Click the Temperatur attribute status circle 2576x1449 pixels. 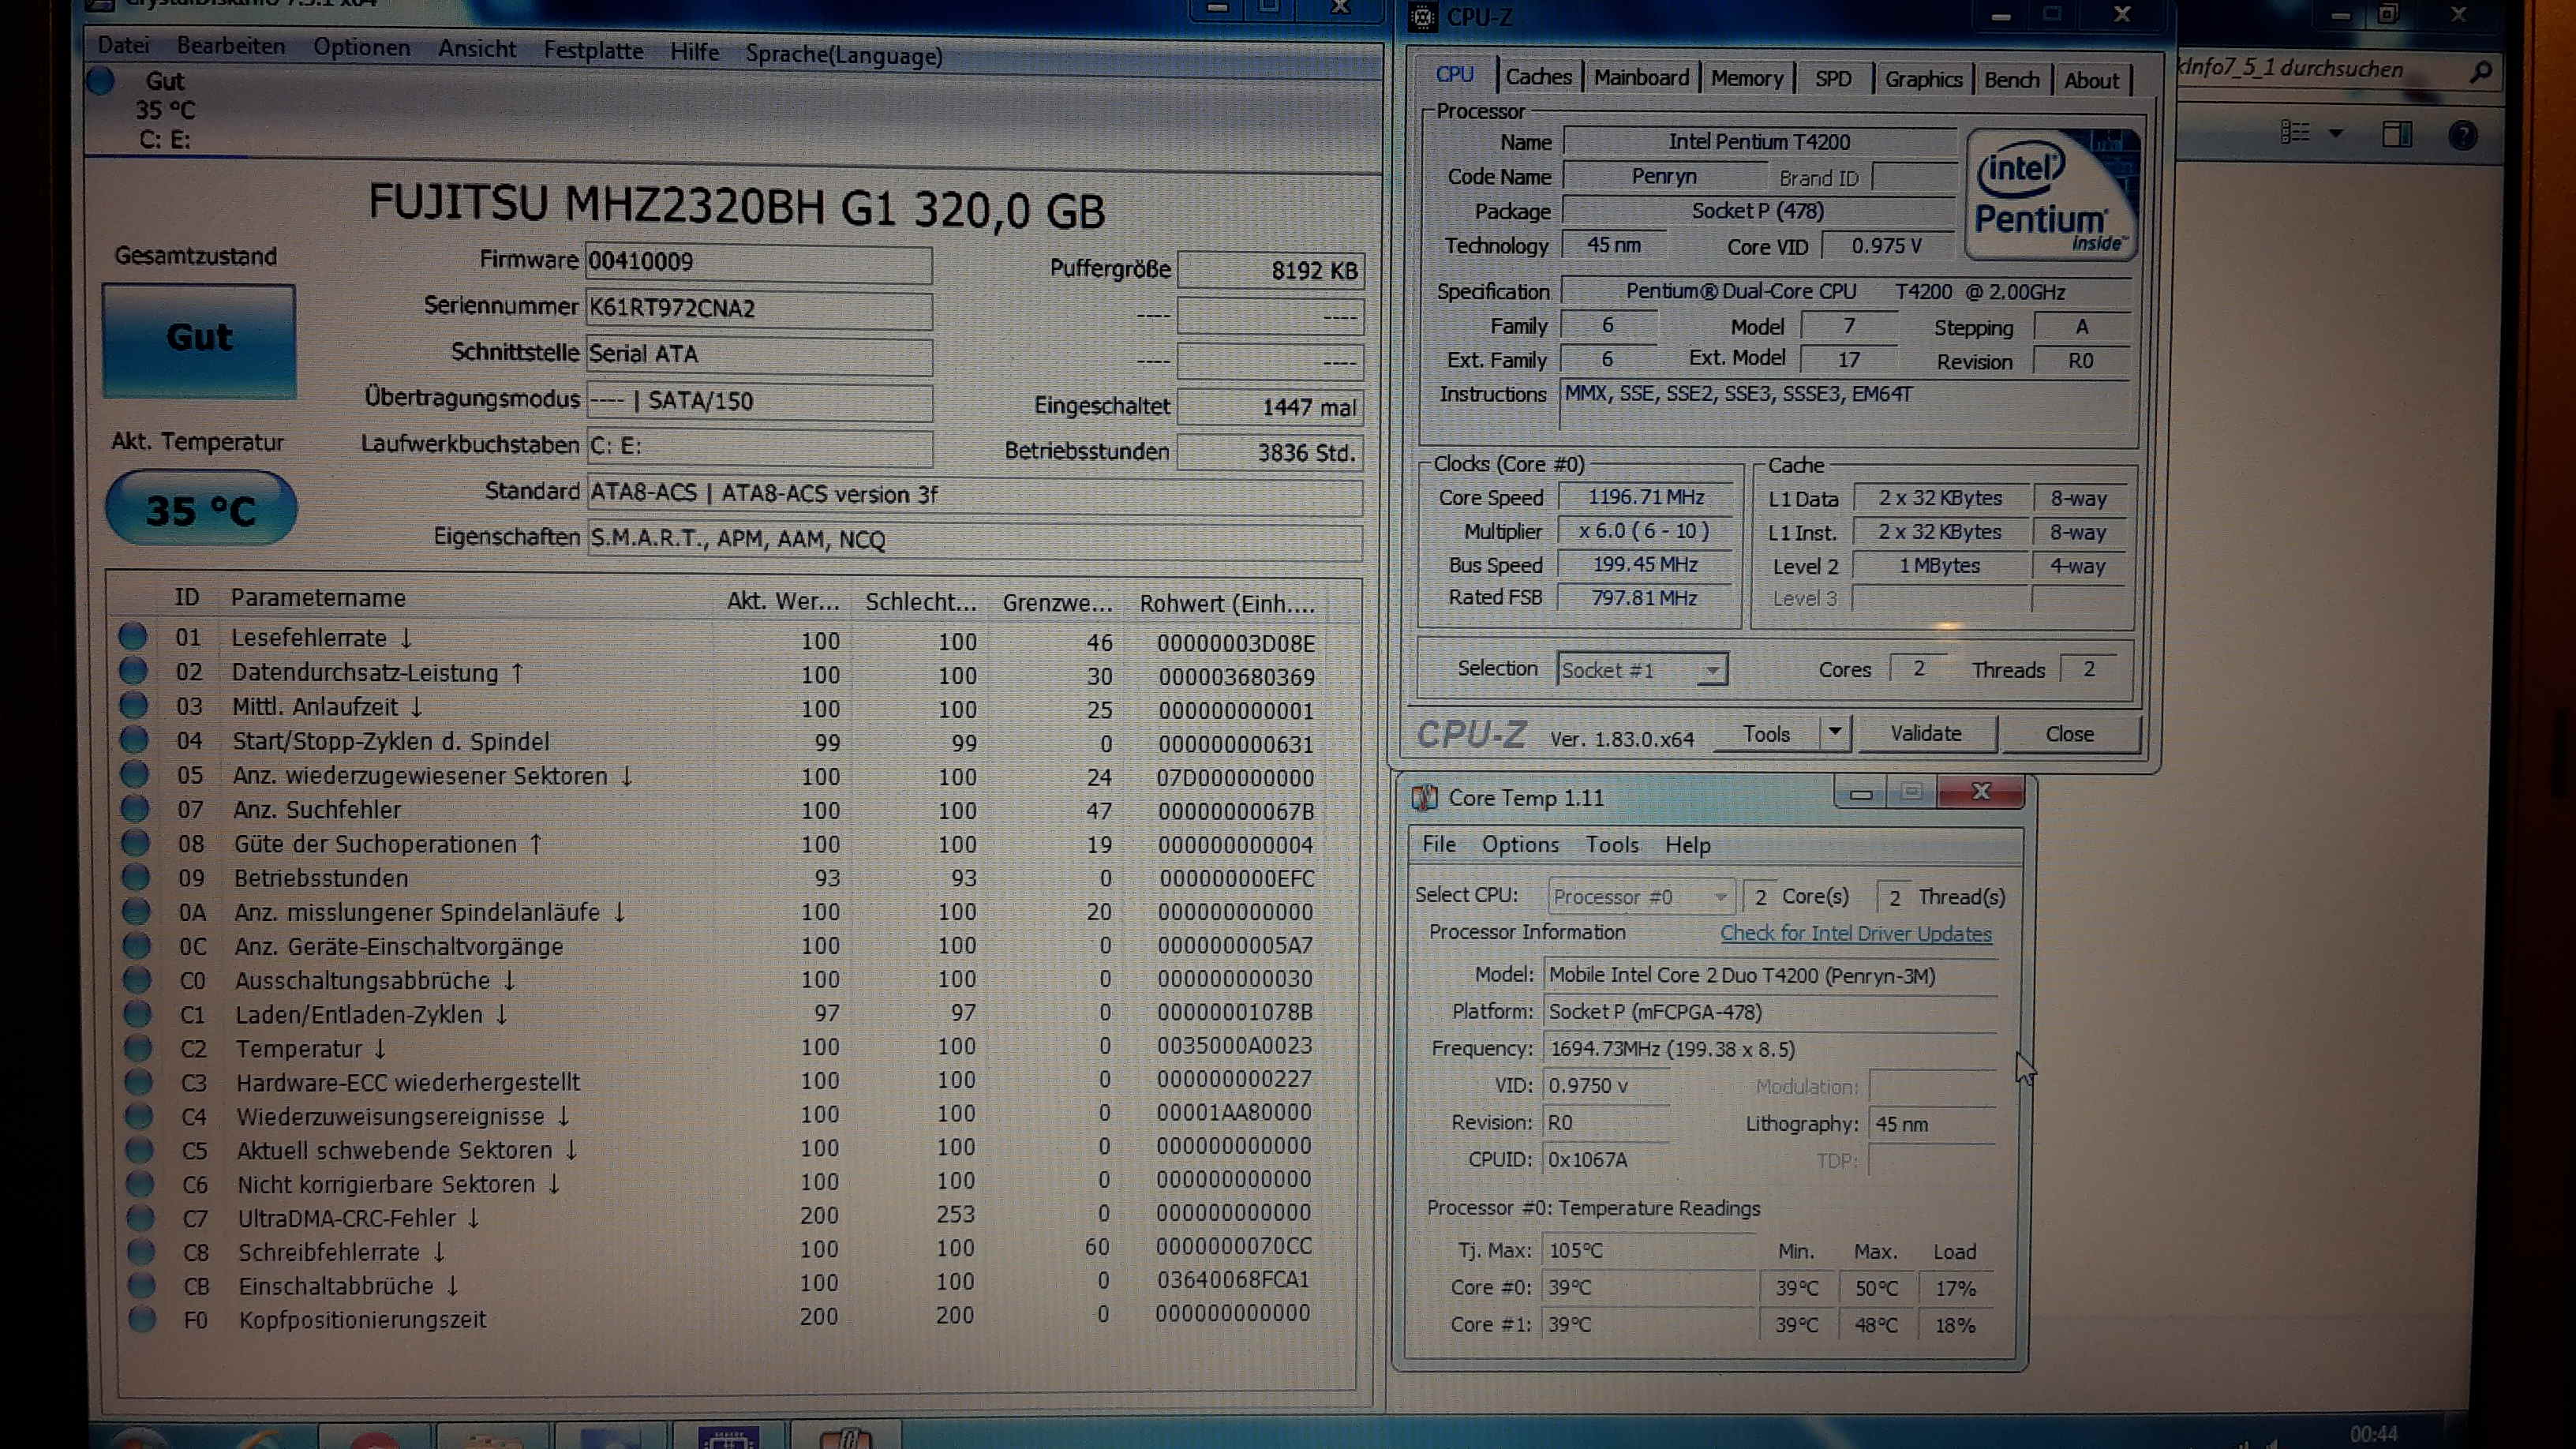point(138,1047)
